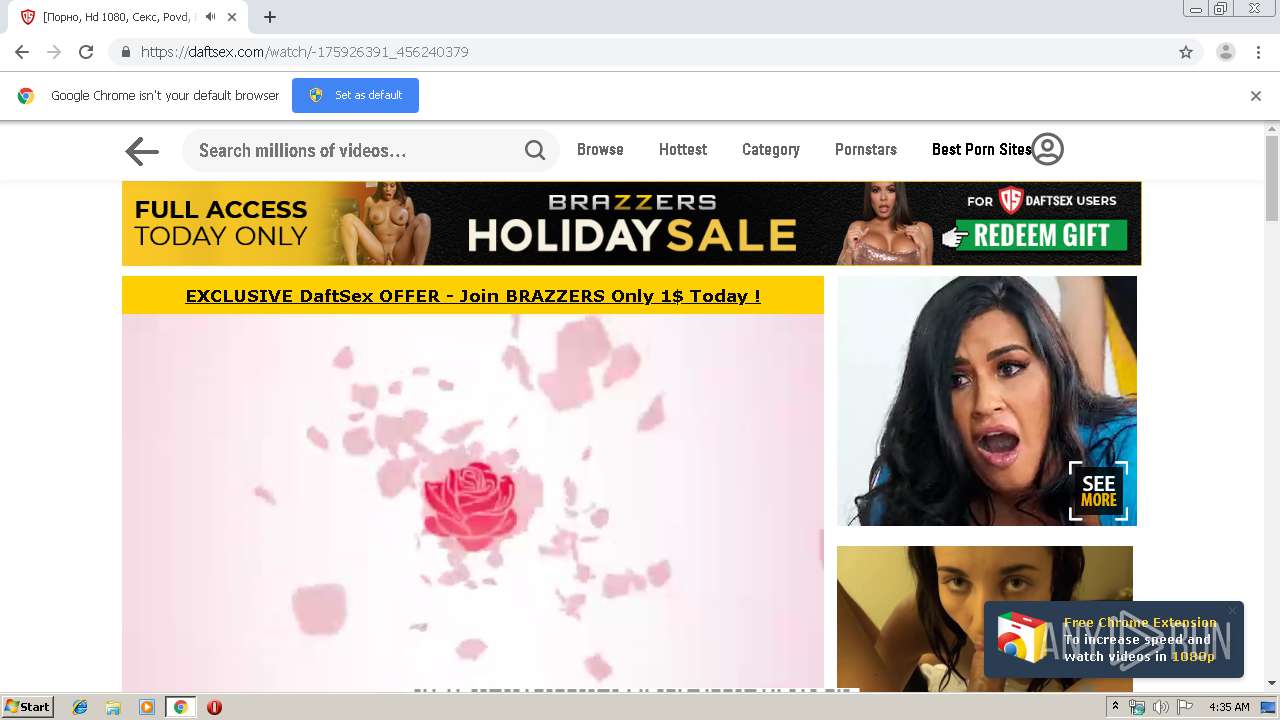This screenshot has height=720, width=1280.
Task: Open the Best Porn Sites link
Action: coord(981,149)
